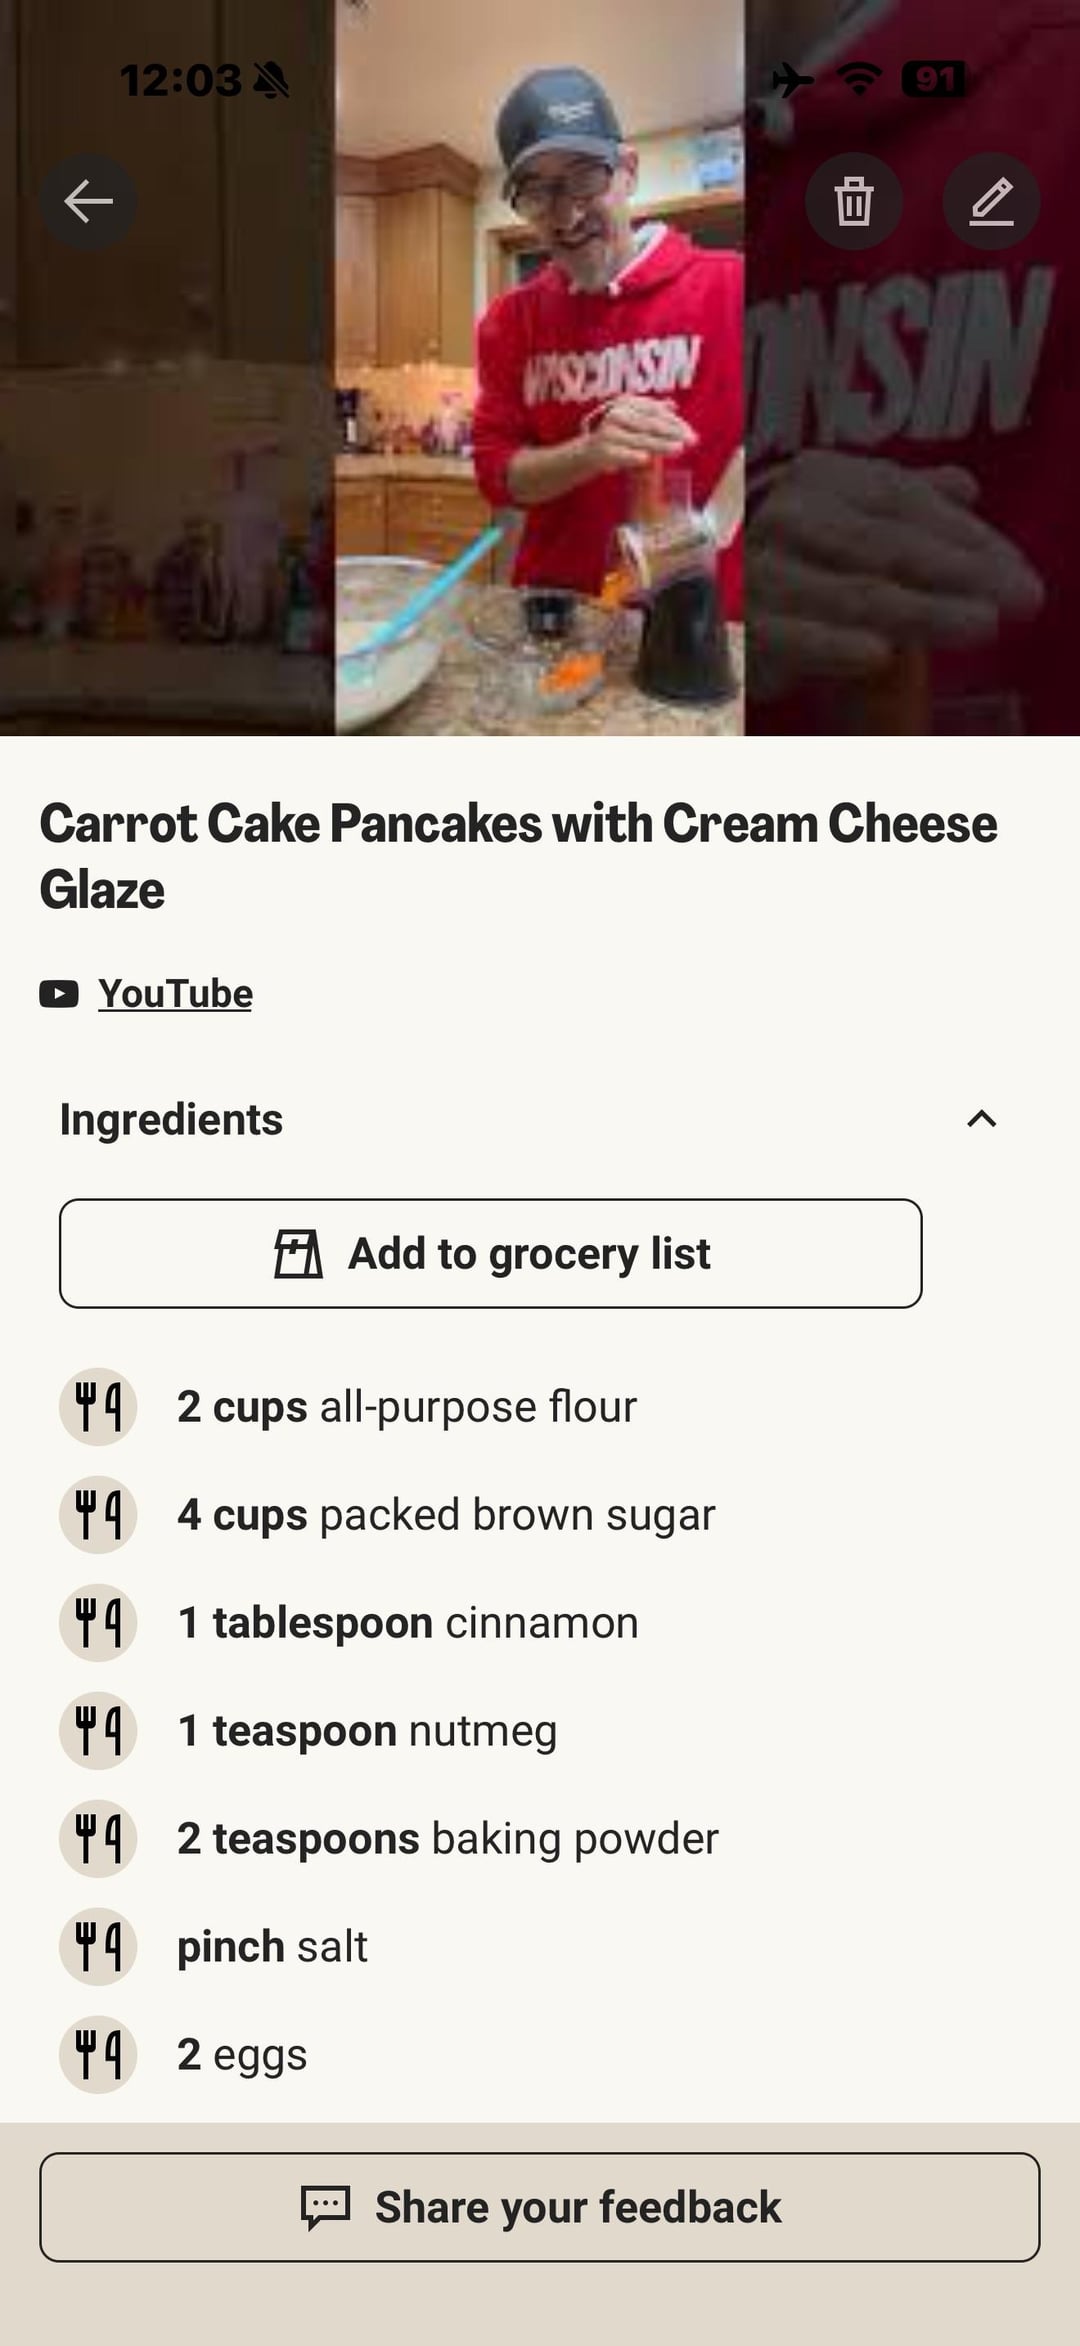The image size is (1080, 2346).
Task: Tap utensils icon beside baking powder
Action: [x=98, y=1839]
